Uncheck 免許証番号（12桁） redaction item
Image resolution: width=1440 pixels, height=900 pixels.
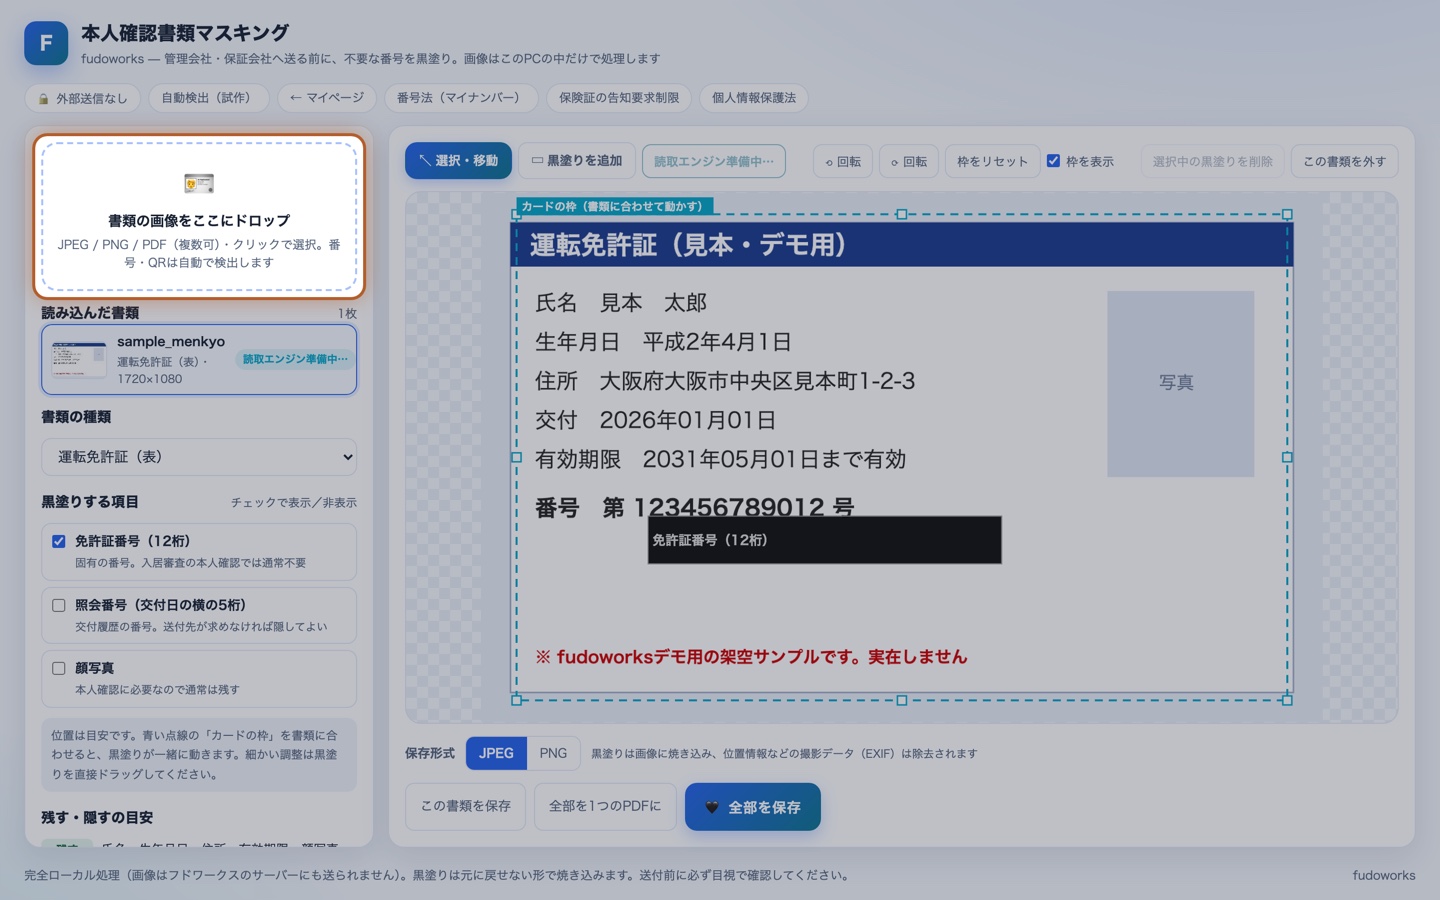click(x=59, y=541)
